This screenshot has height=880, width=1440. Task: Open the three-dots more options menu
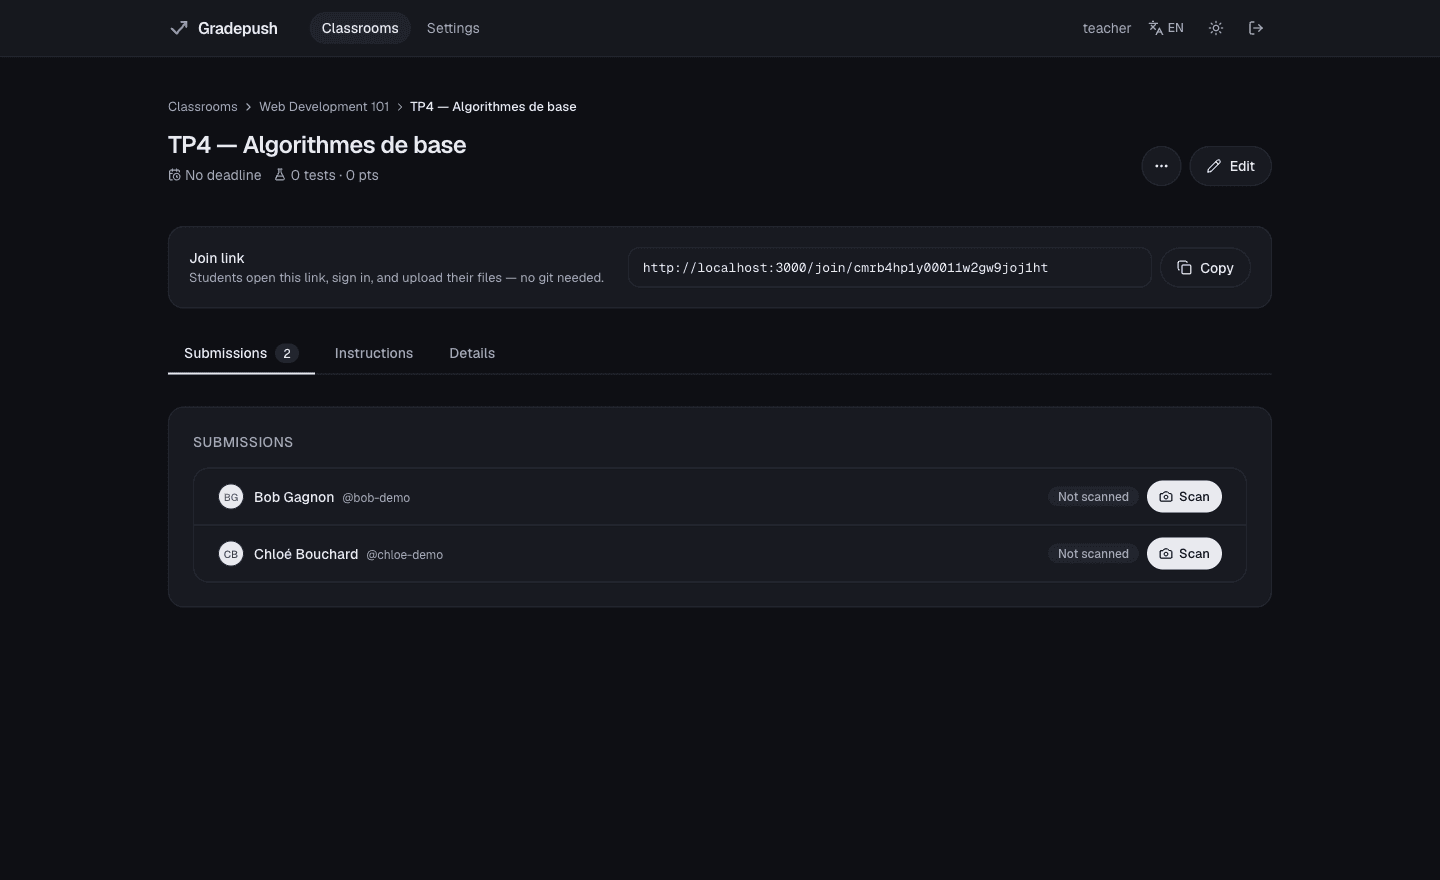coord(1161,166)
